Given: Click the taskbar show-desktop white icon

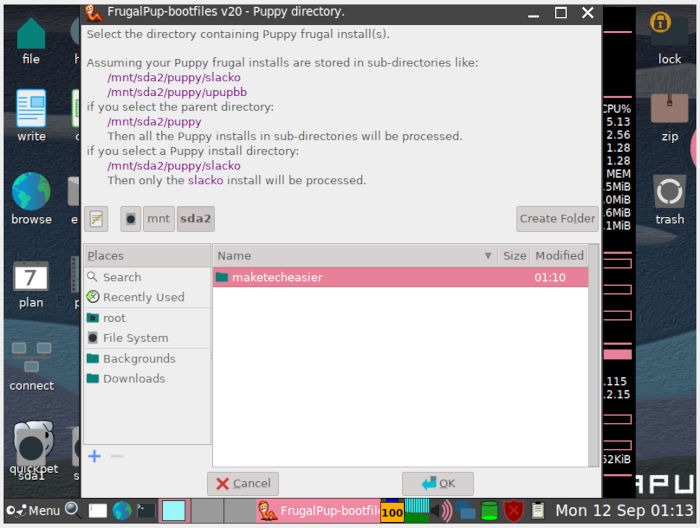Looking at the screenshot, I should coord(98,511).
